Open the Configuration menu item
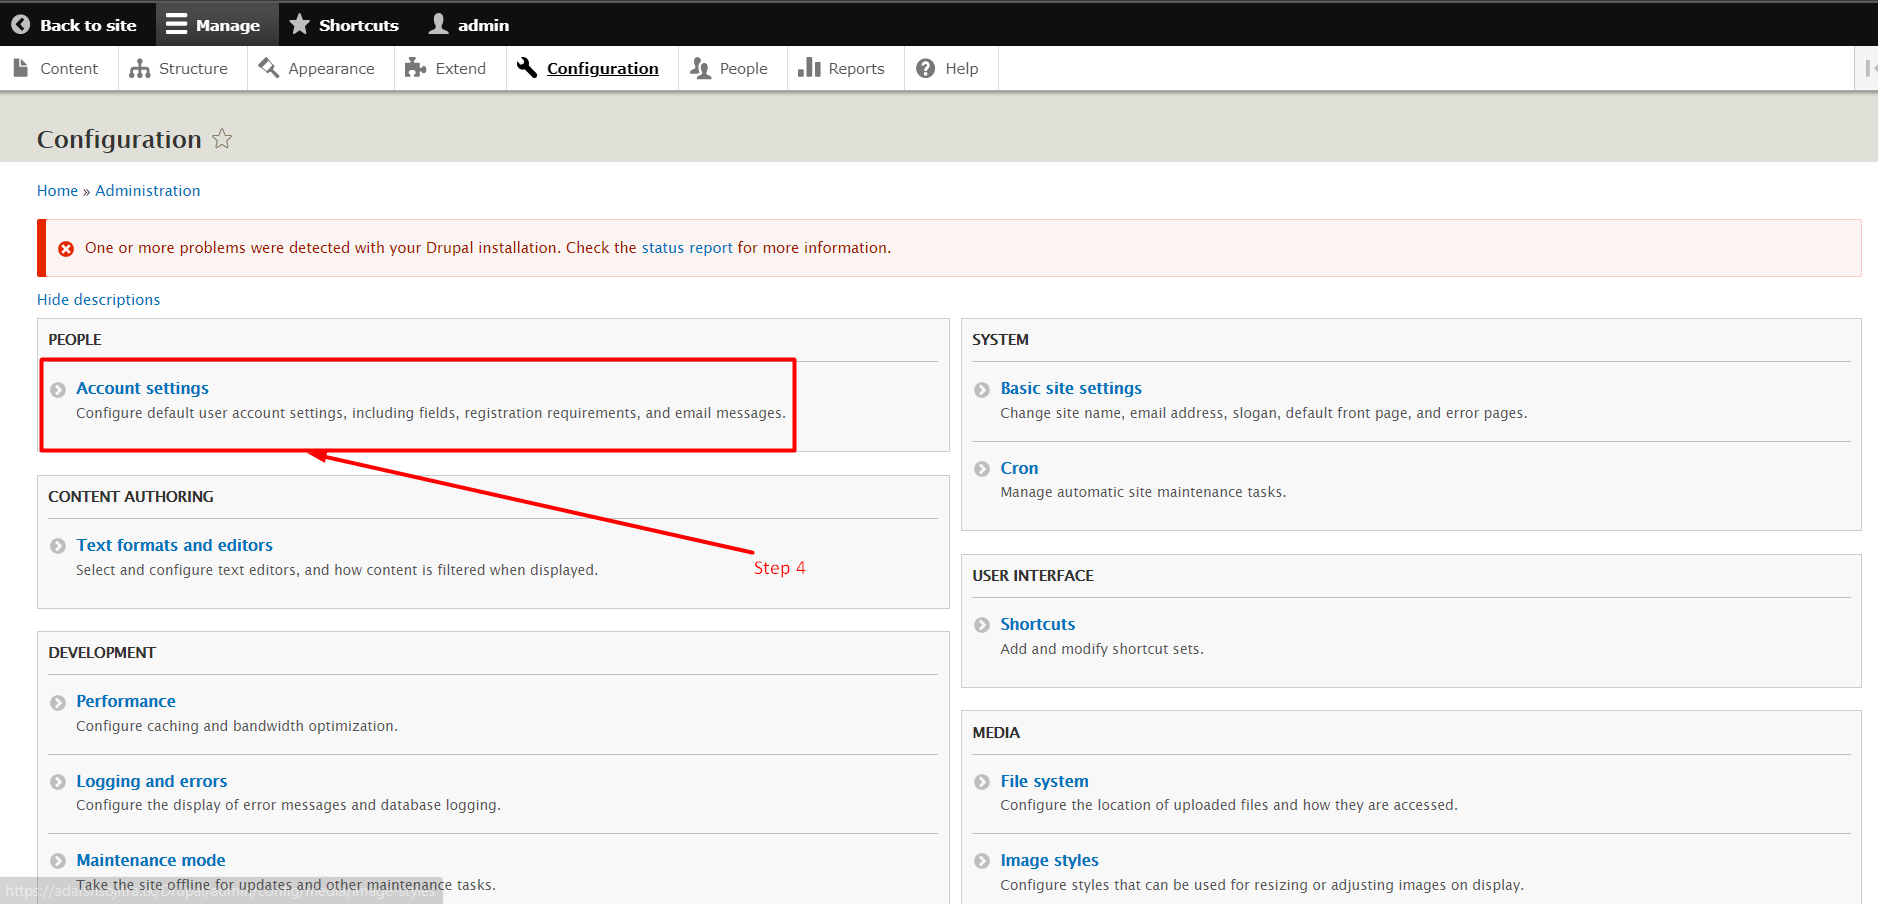 pyautogui.click(x=592, y=68)
